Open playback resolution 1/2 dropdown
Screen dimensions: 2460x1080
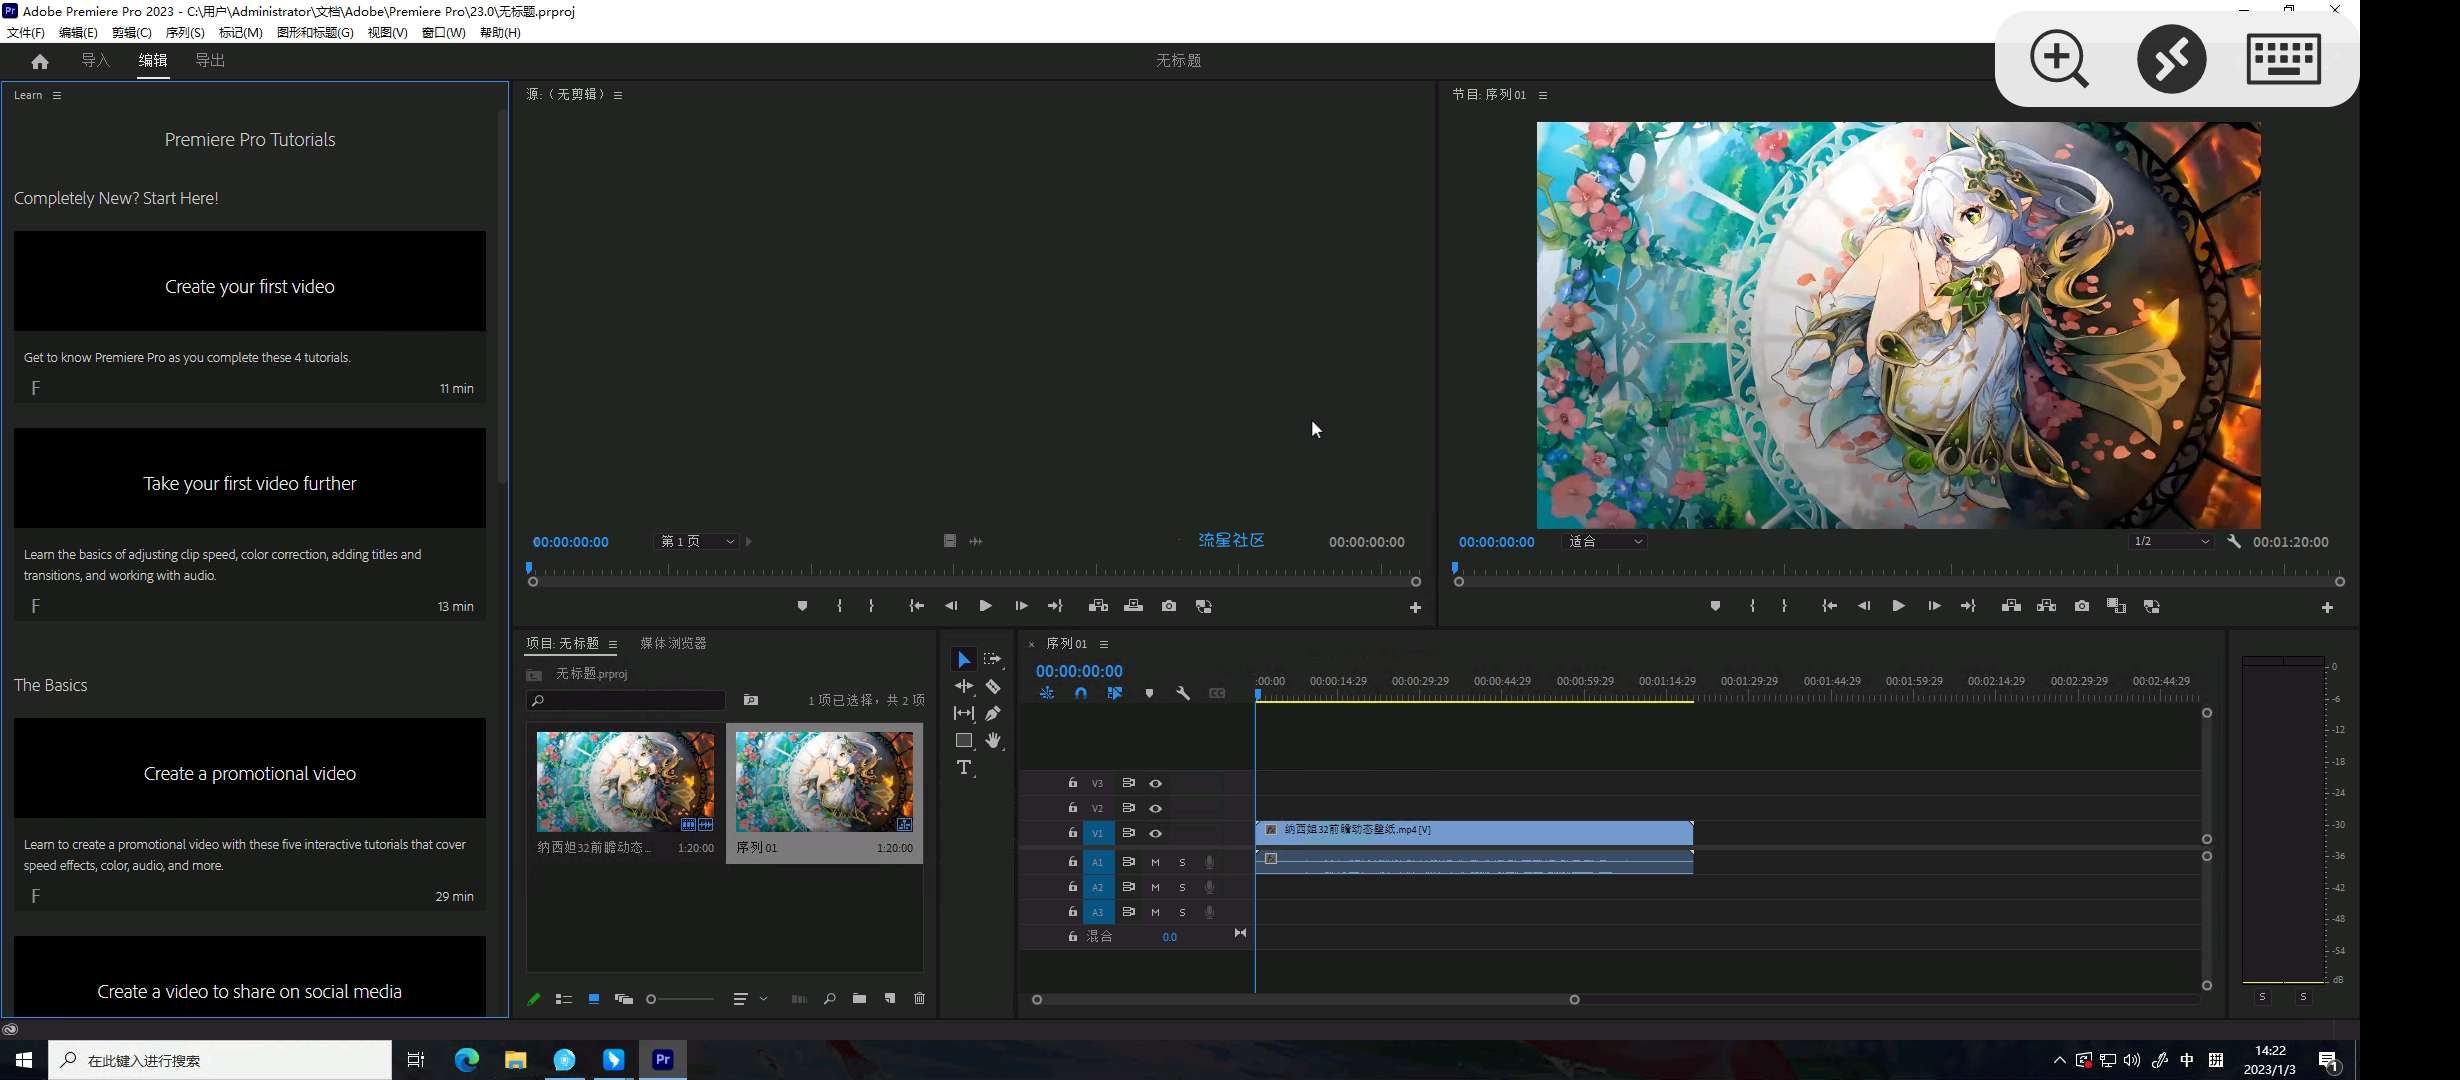click(x=2170, y=541)
